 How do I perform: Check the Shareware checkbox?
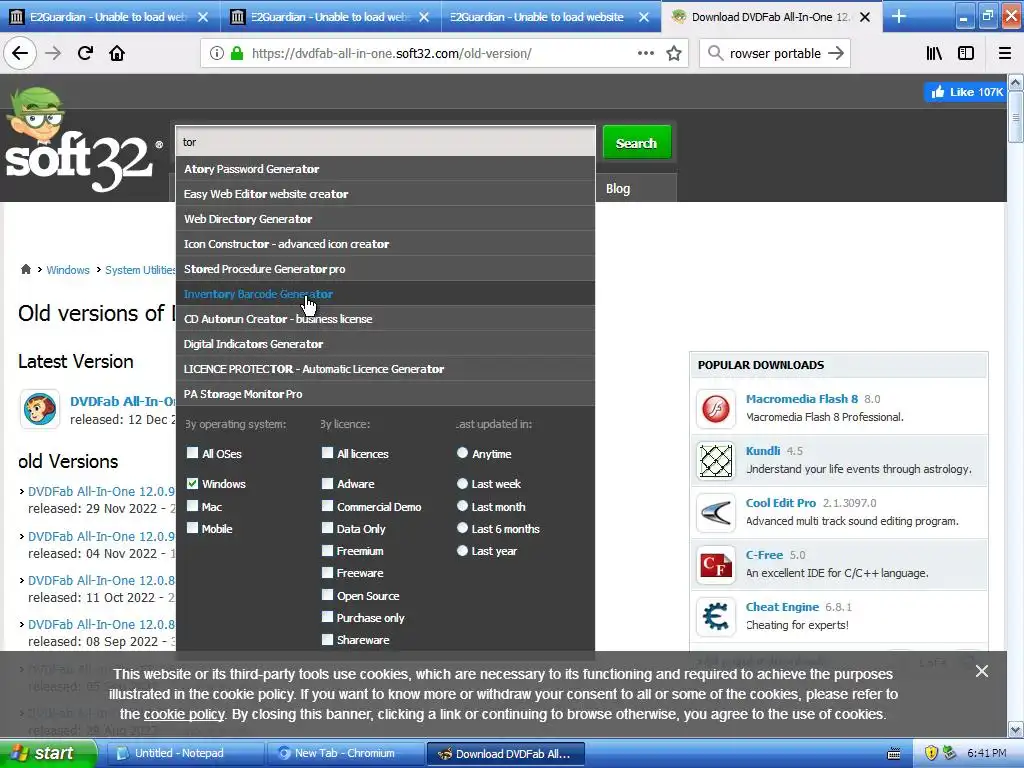click(x=328, y=639)
